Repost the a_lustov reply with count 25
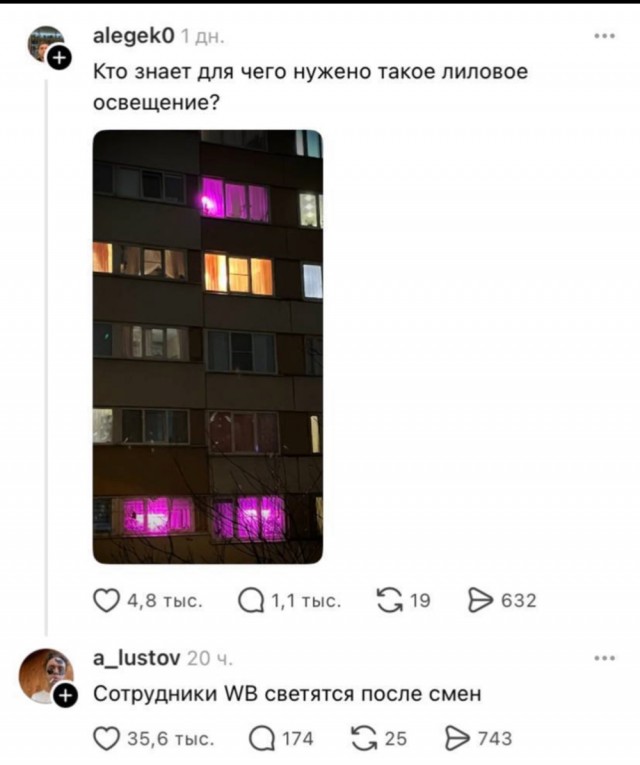 (365, 739)
